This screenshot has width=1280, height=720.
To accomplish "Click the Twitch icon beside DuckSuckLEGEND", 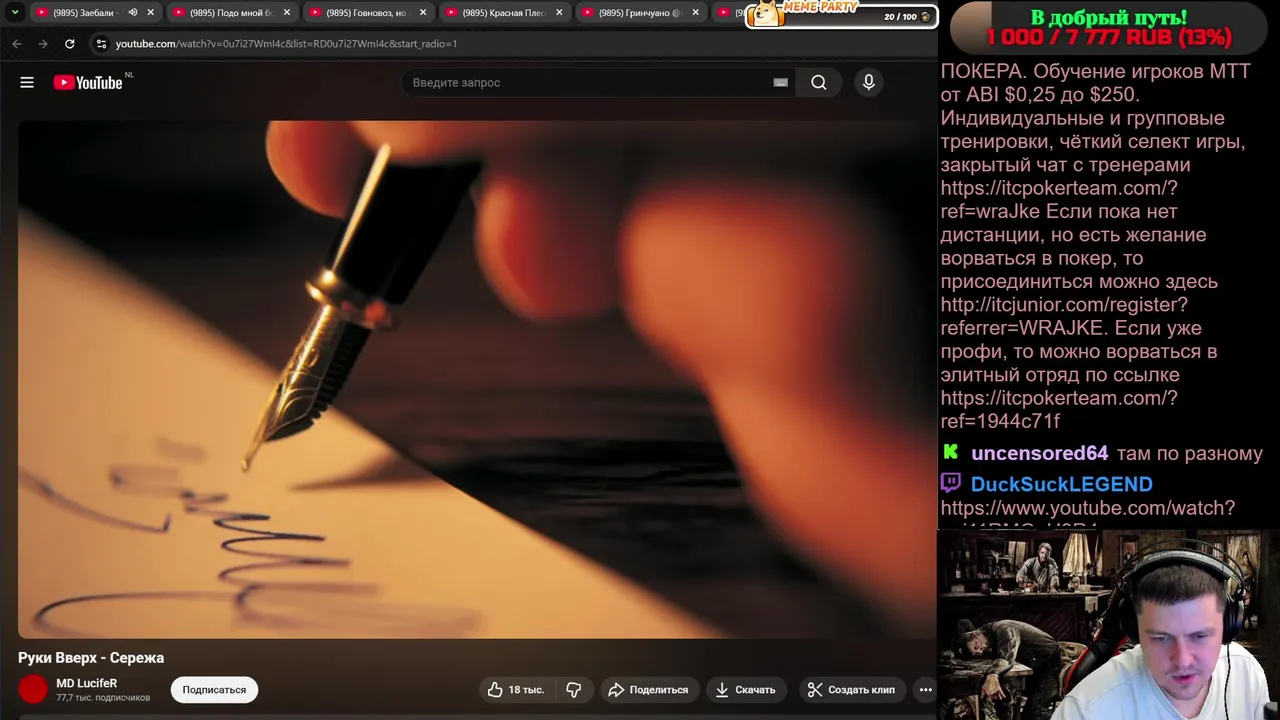I will point(951,483).
